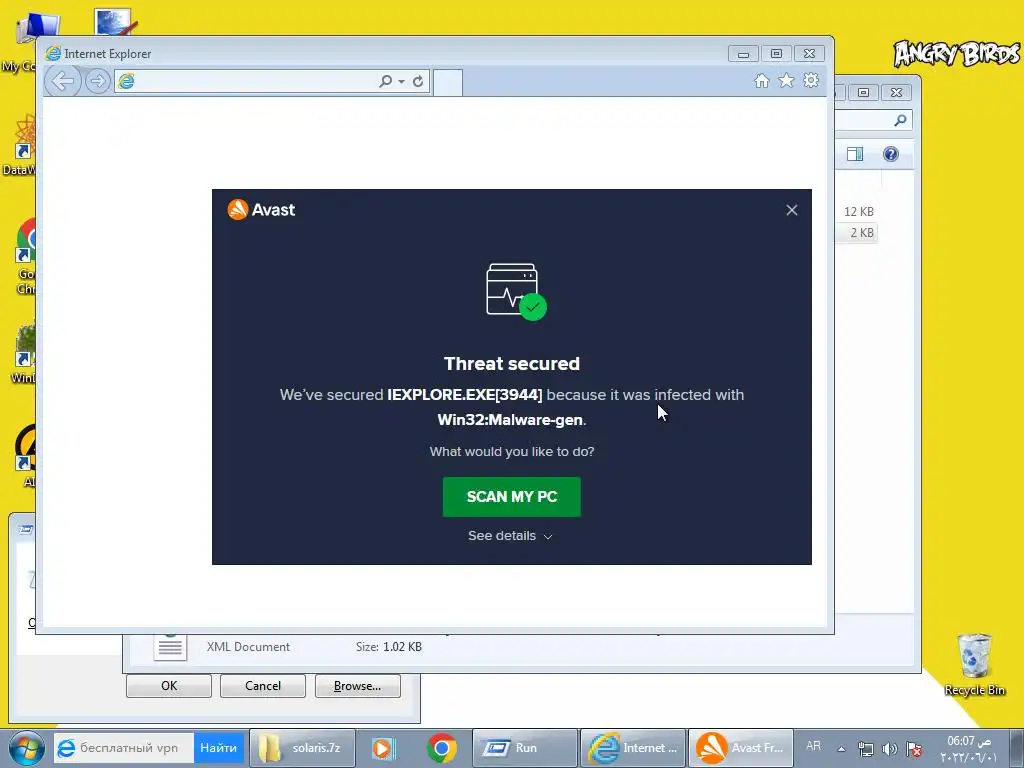Open Internet Explorer Tools gear
The image size is (1024, 768).
pyautogui.click(x=811, y=80)
